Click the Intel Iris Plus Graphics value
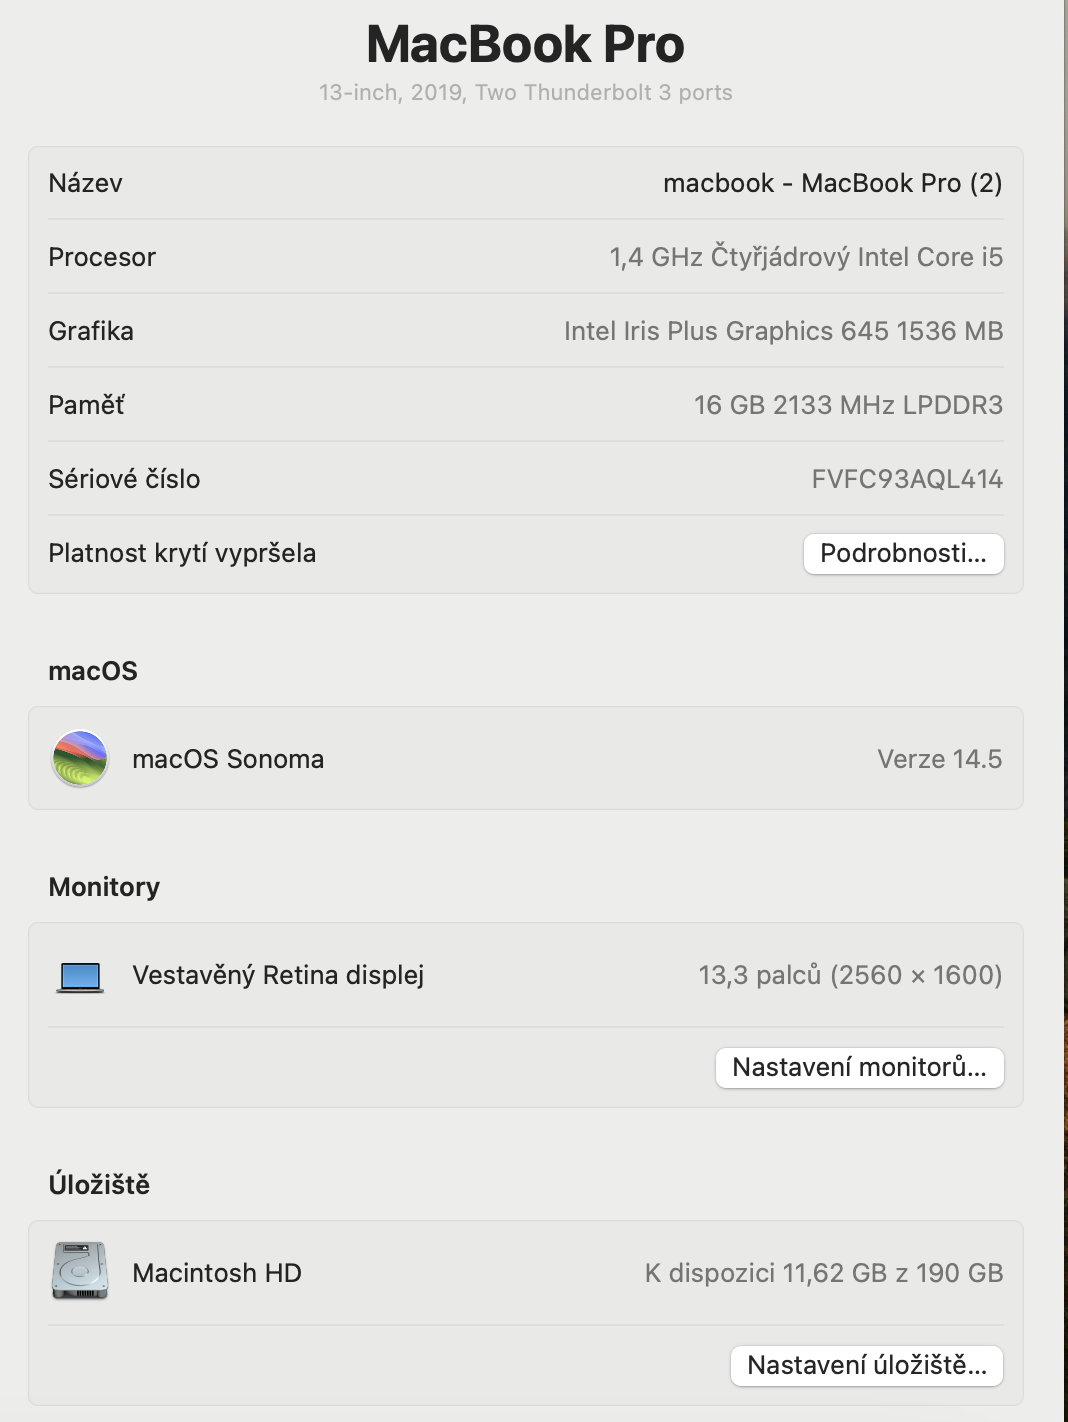Screen dimensions: 1068x1422 [x=783, y=331]
